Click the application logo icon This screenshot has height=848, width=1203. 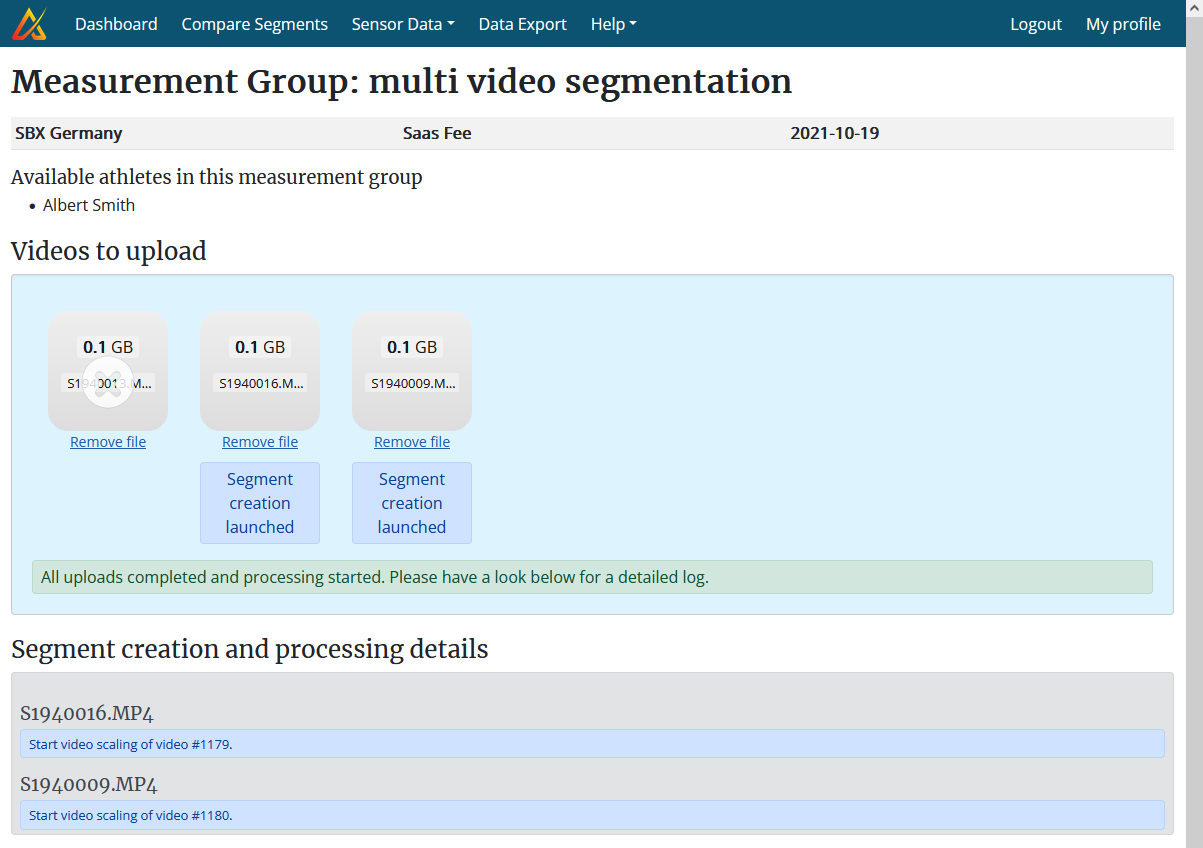tap(28, 23)
